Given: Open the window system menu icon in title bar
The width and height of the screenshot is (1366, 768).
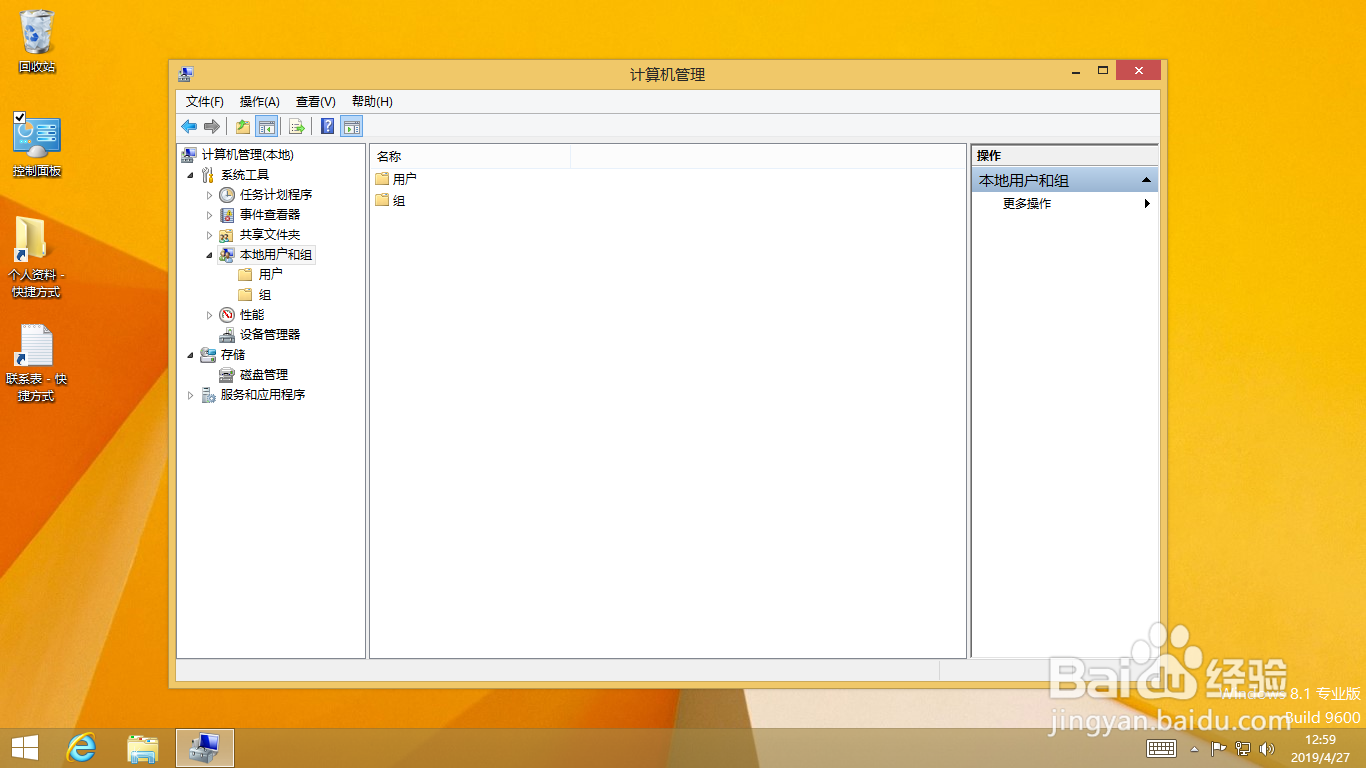Looking at the screenshot, I should [186, 74].
